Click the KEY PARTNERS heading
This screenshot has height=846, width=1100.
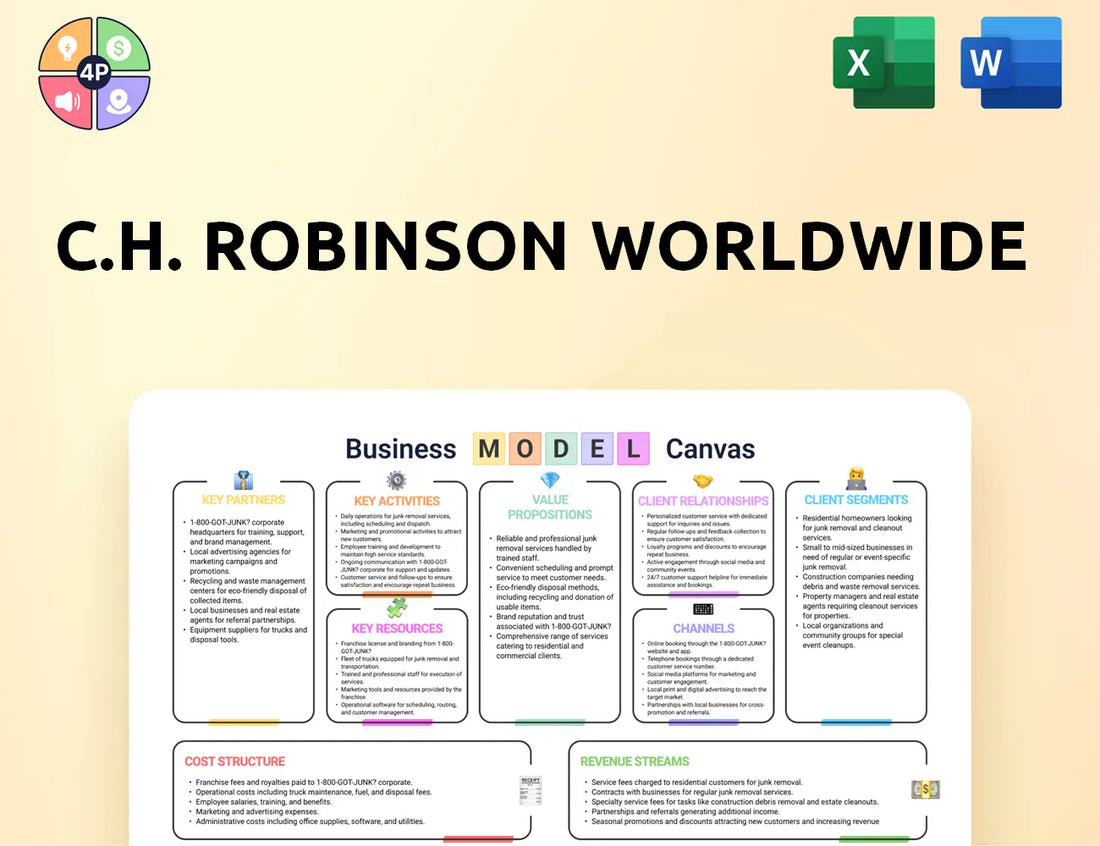(243, 499)
